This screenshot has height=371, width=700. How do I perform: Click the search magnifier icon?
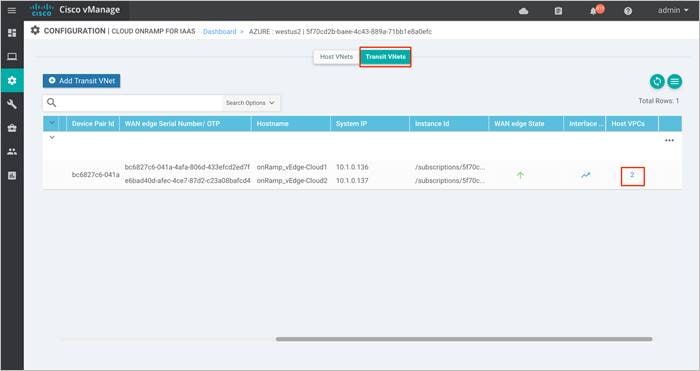coord(52,103)
